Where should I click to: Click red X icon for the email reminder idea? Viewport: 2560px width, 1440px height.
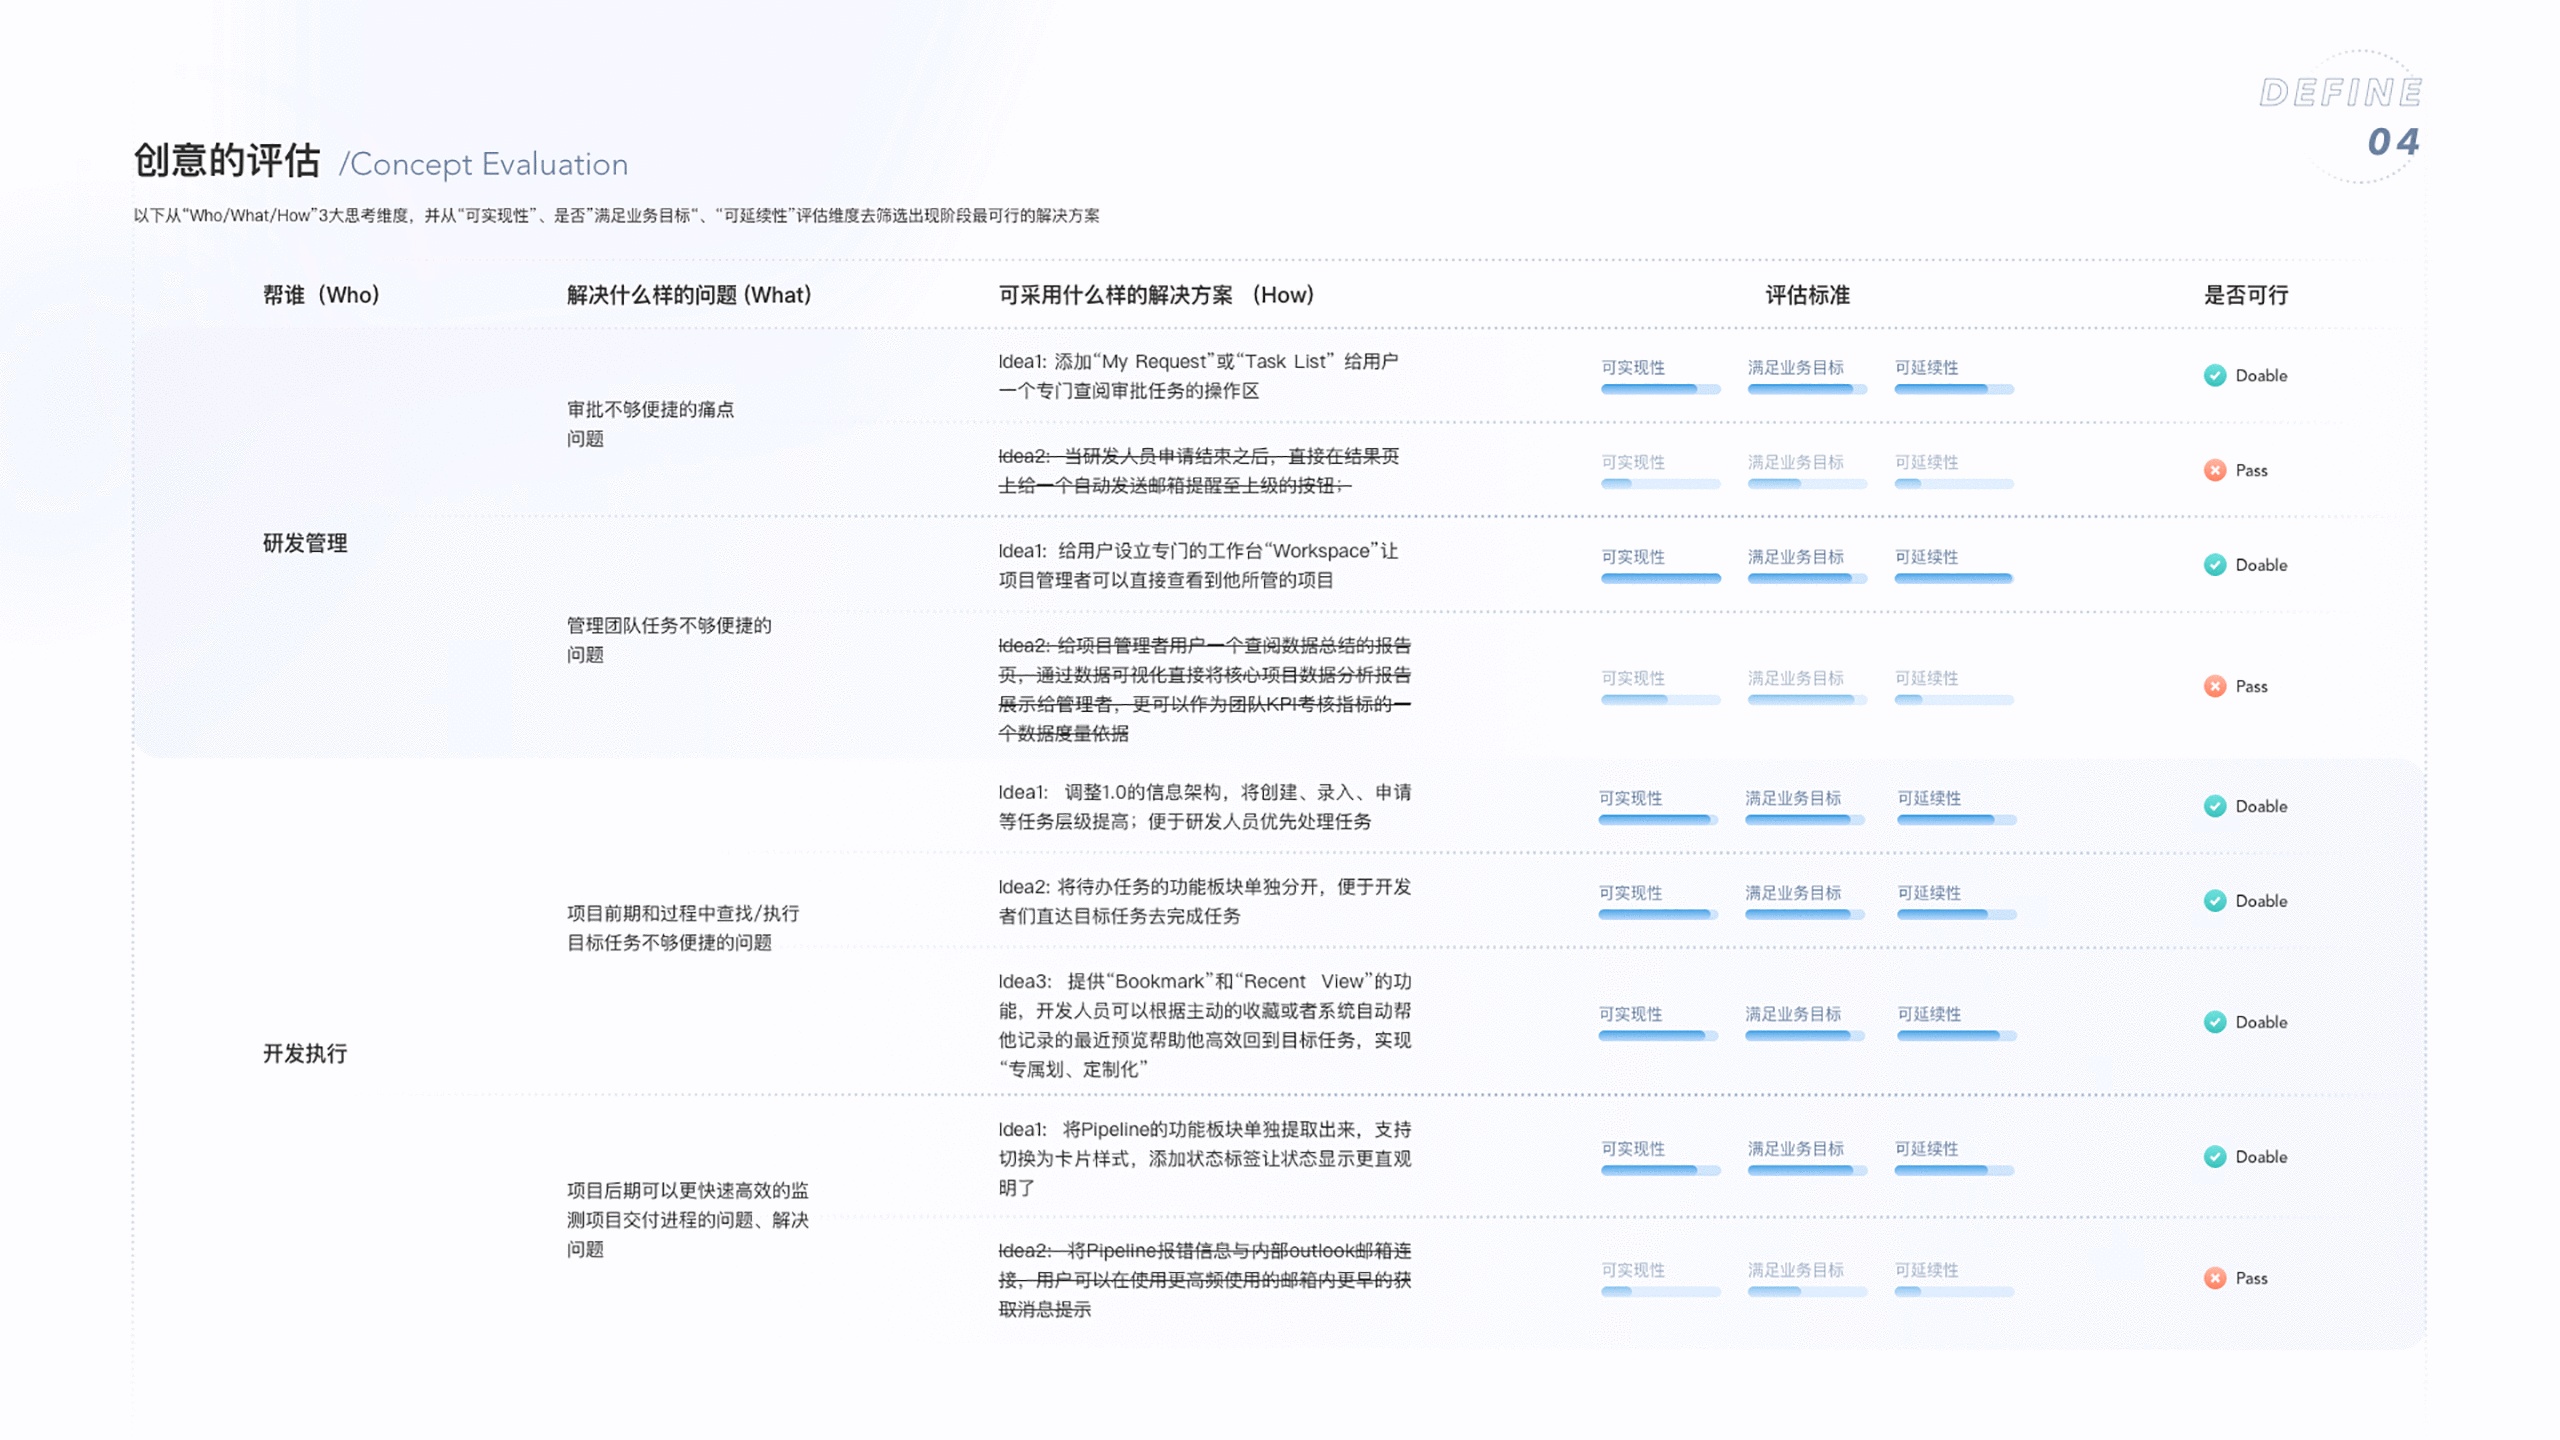[2214, 470]
